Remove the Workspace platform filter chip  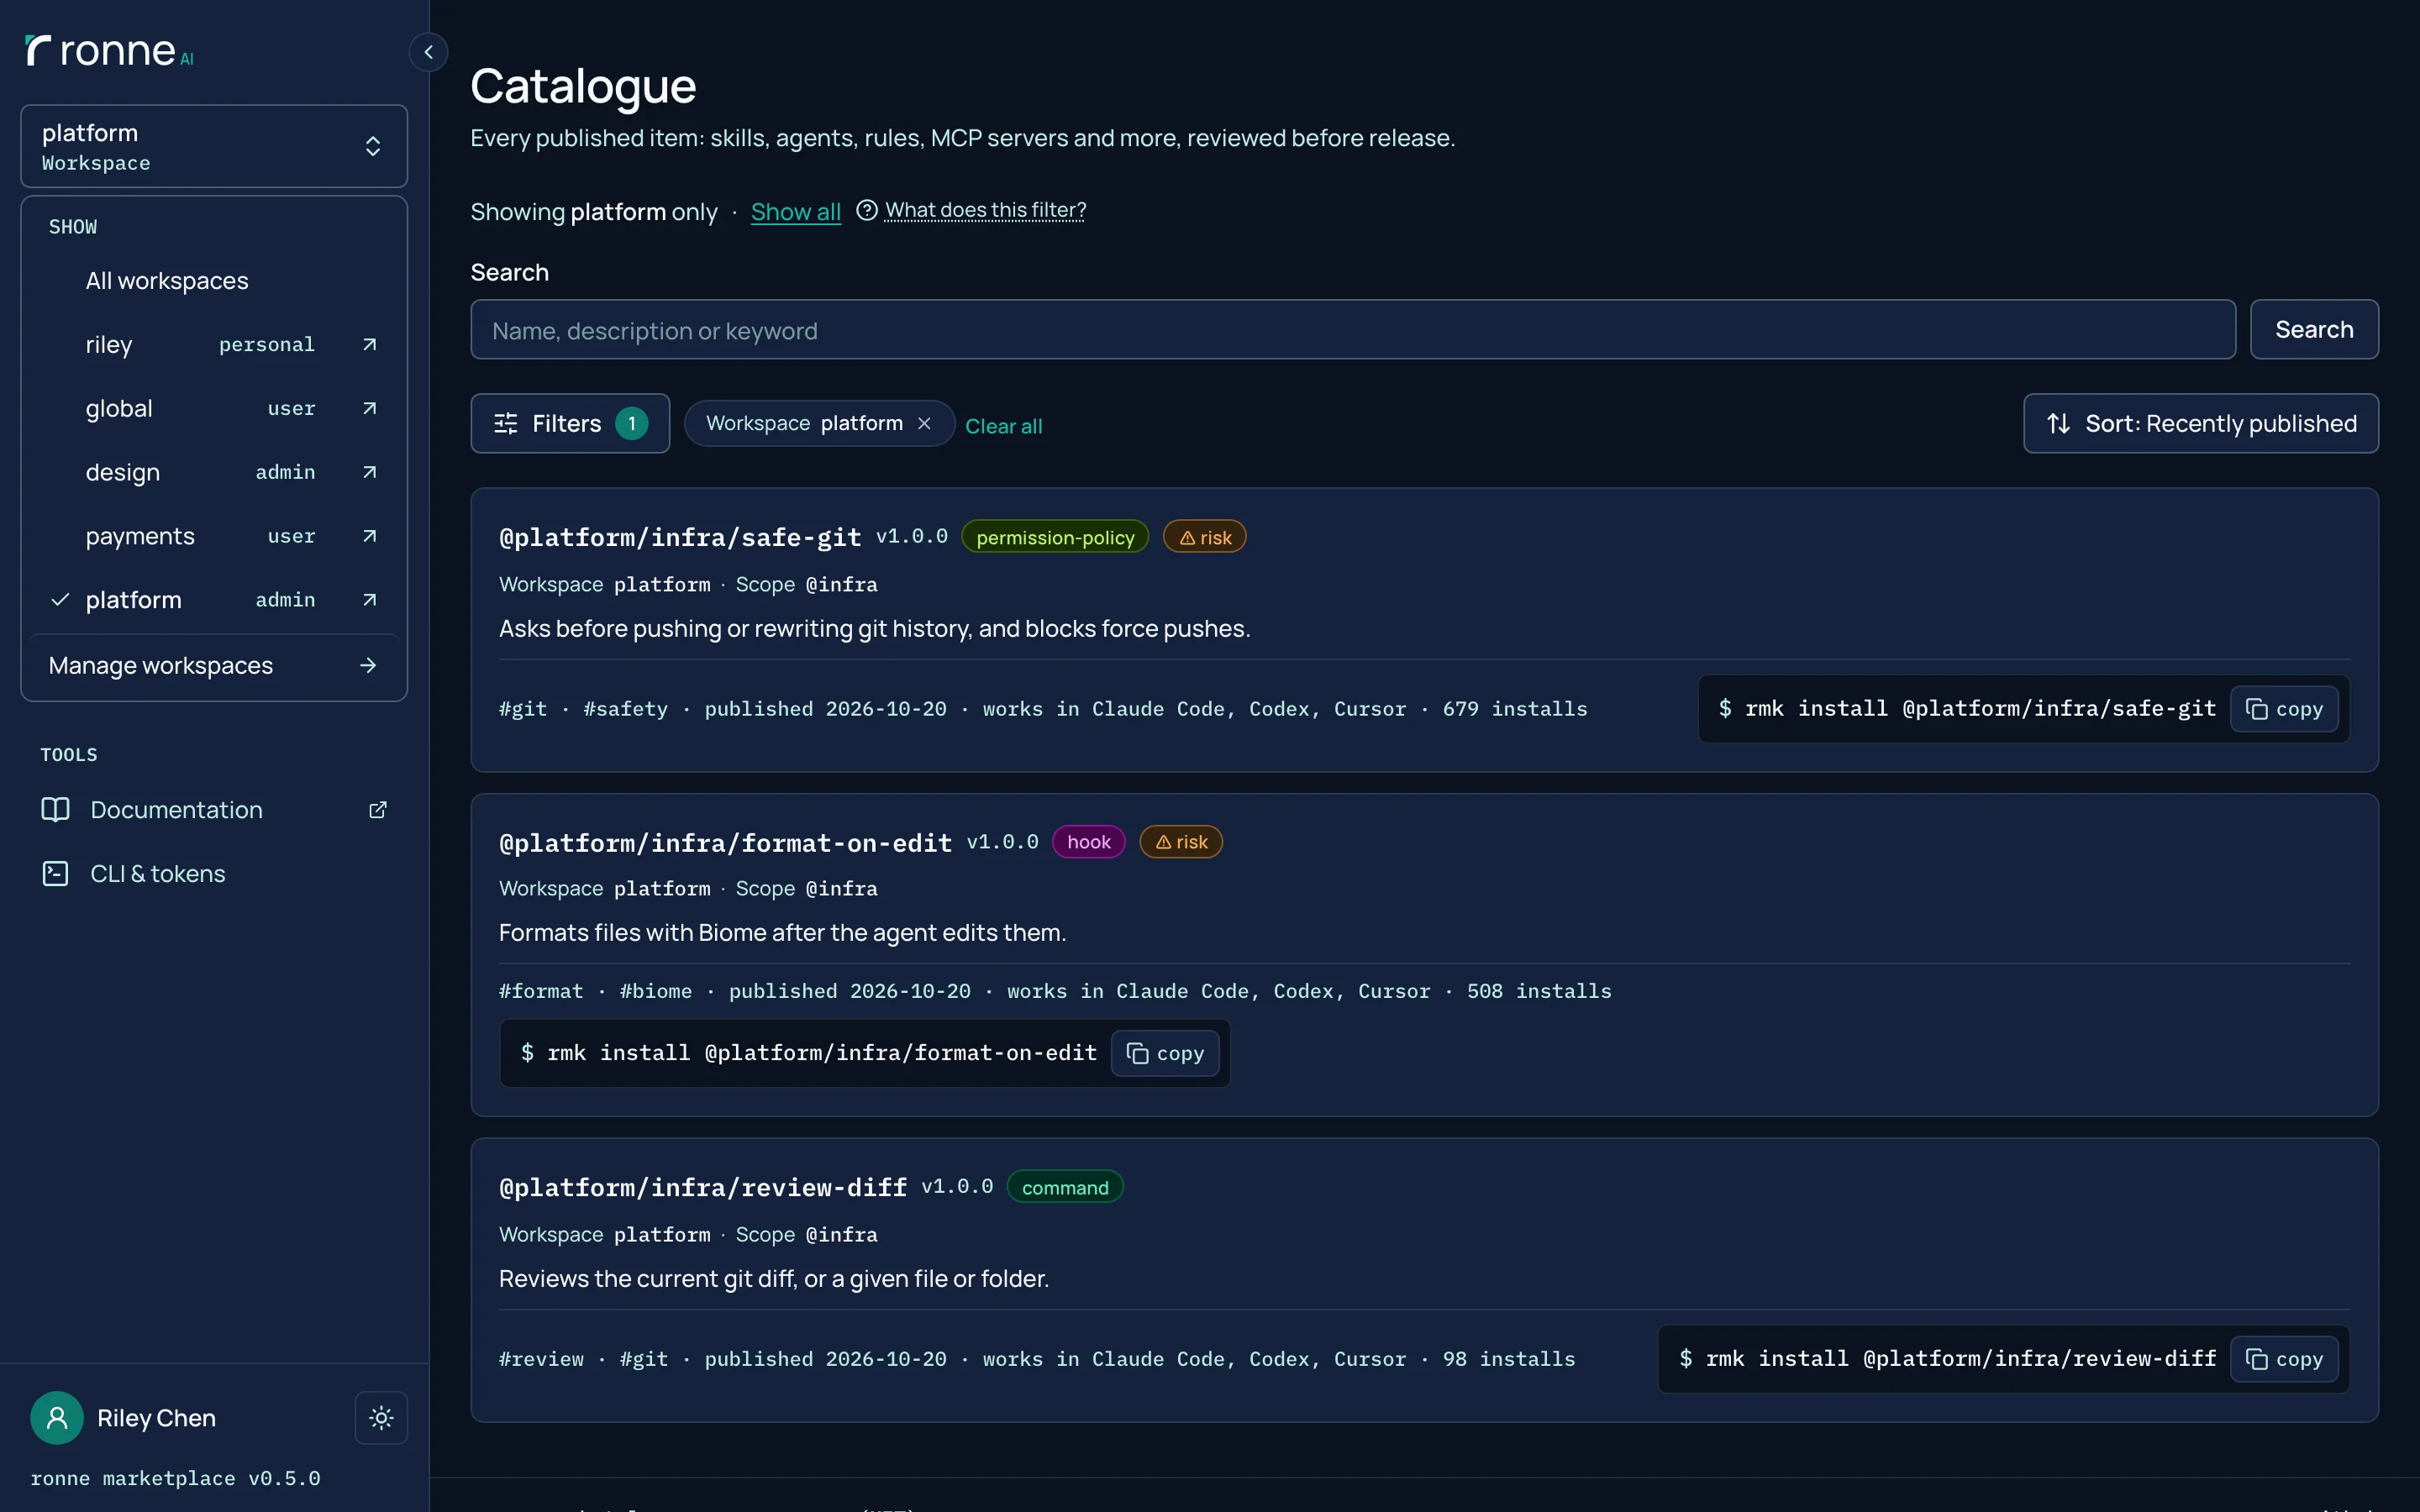[924, 424]
